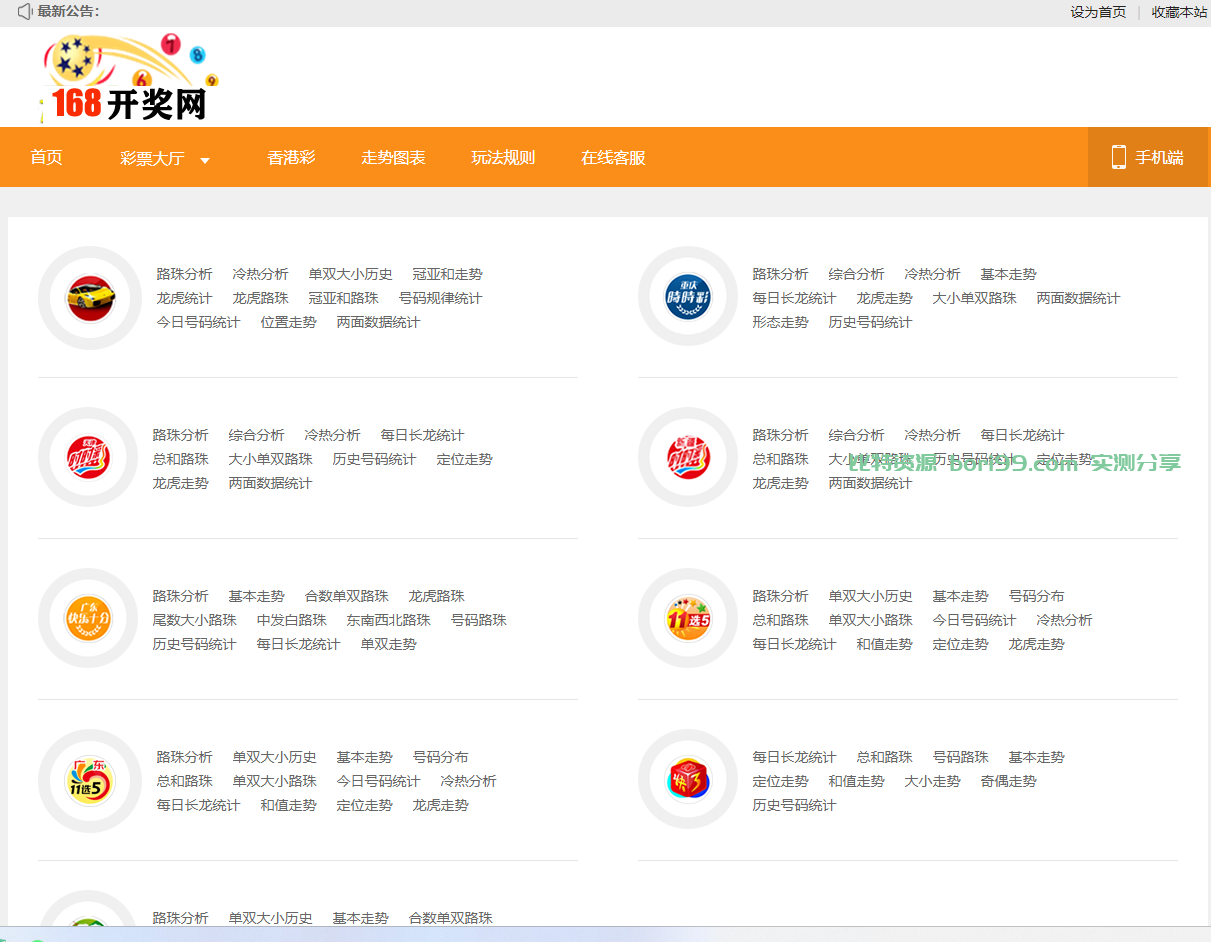
Task: Open the 号码规律统计 link
Action: coord(440,298)
